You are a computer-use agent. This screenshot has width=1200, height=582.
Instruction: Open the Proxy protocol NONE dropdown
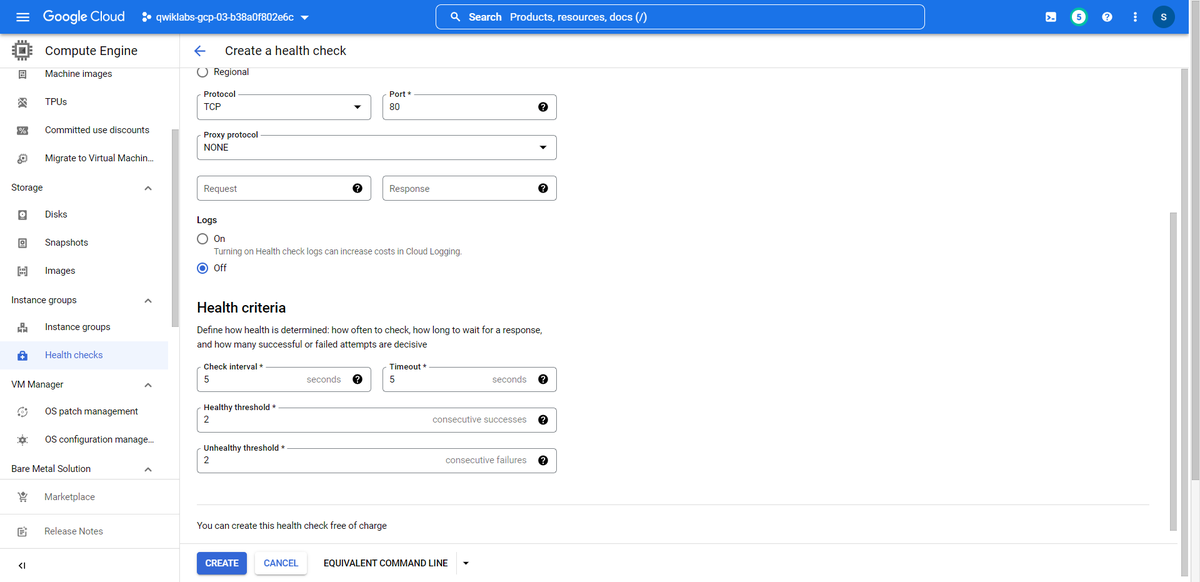click(377, 147)
